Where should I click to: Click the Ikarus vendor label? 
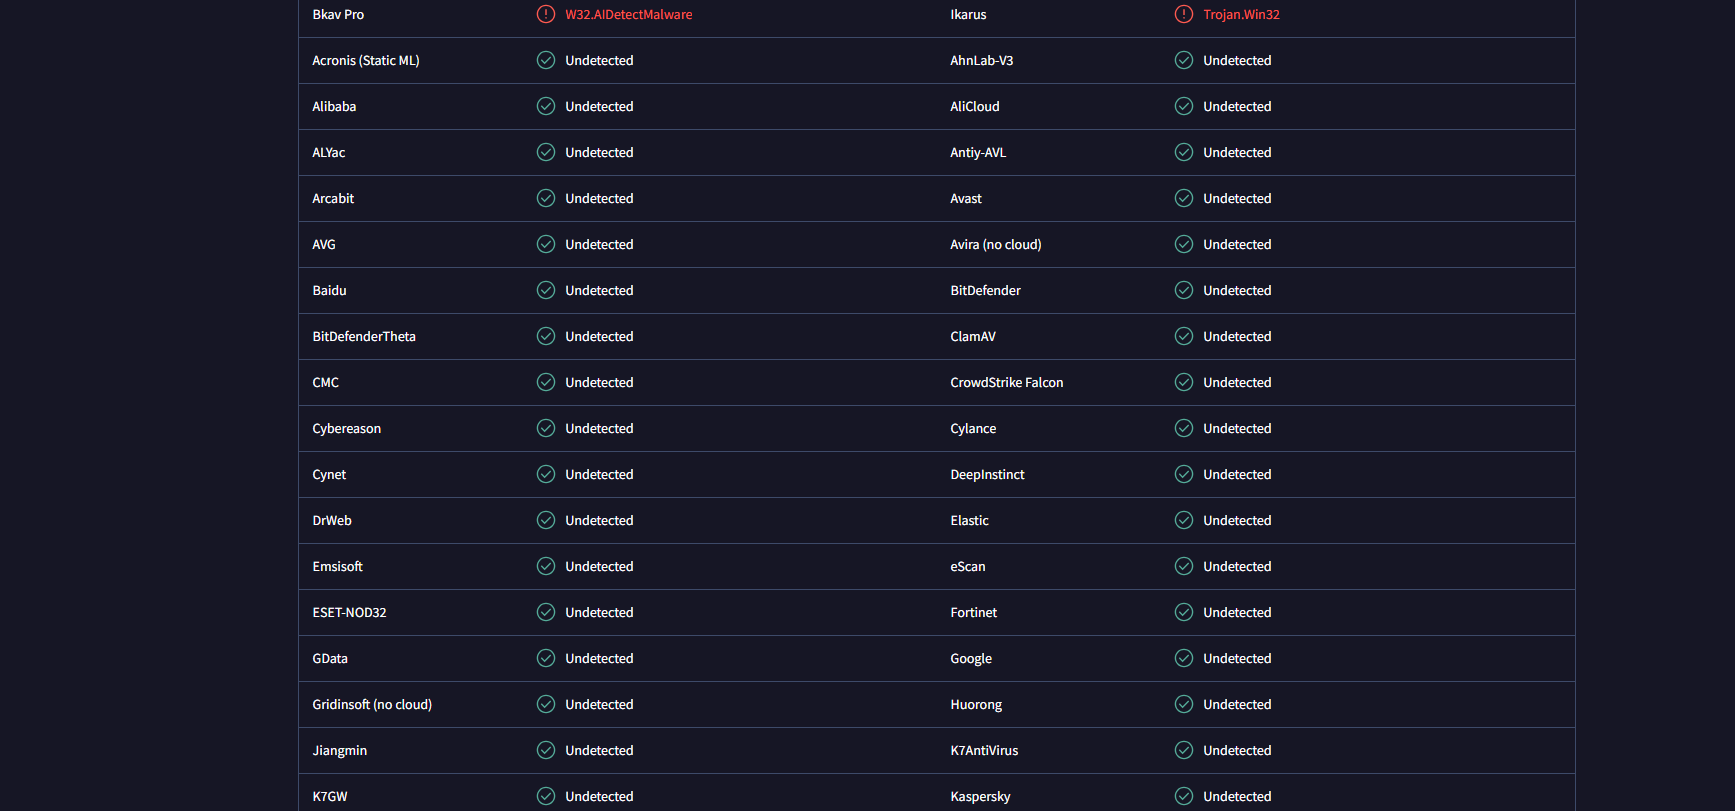(x=968, y=15)
